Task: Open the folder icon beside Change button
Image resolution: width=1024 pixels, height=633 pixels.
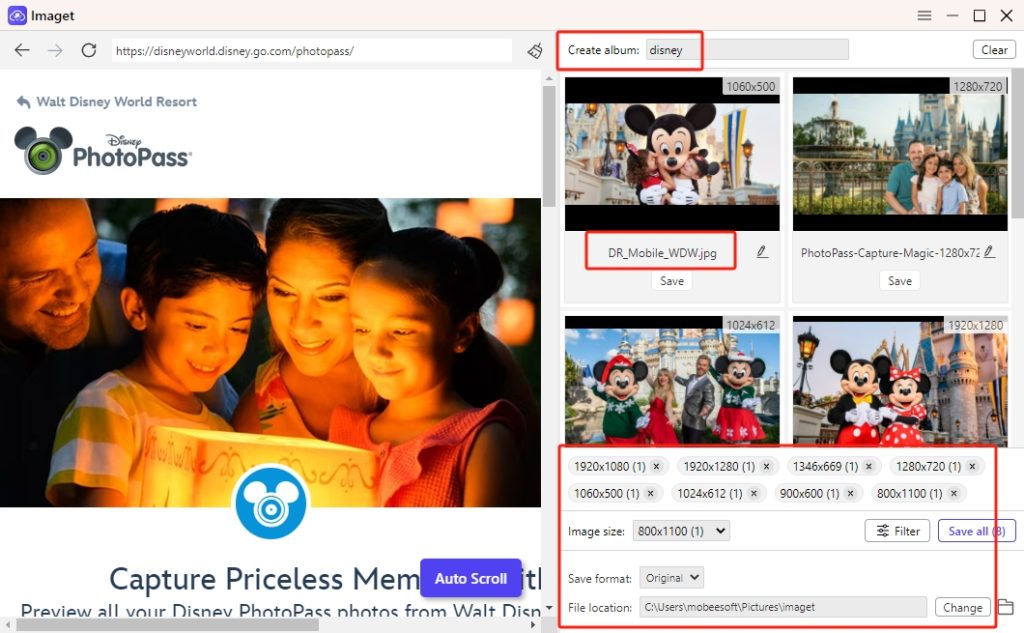Action: [x=1006, y=607]
